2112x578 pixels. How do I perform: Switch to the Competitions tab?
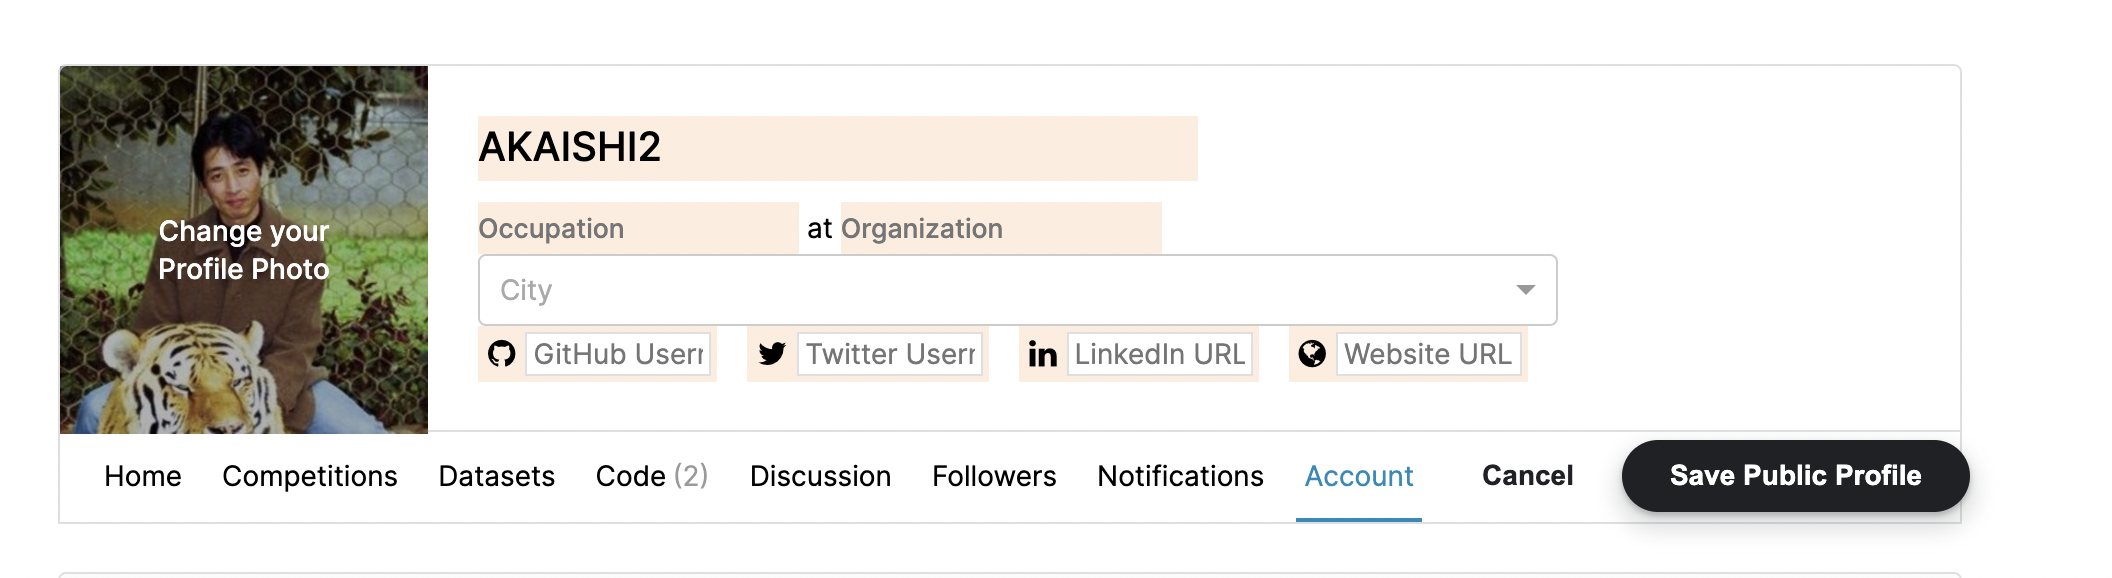coord(310,476)
